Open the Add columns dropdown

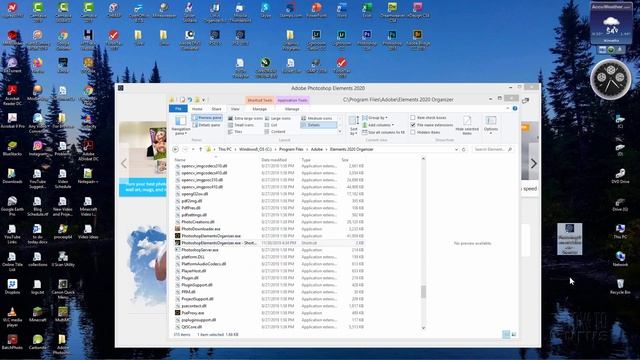(x=378, y=125)
